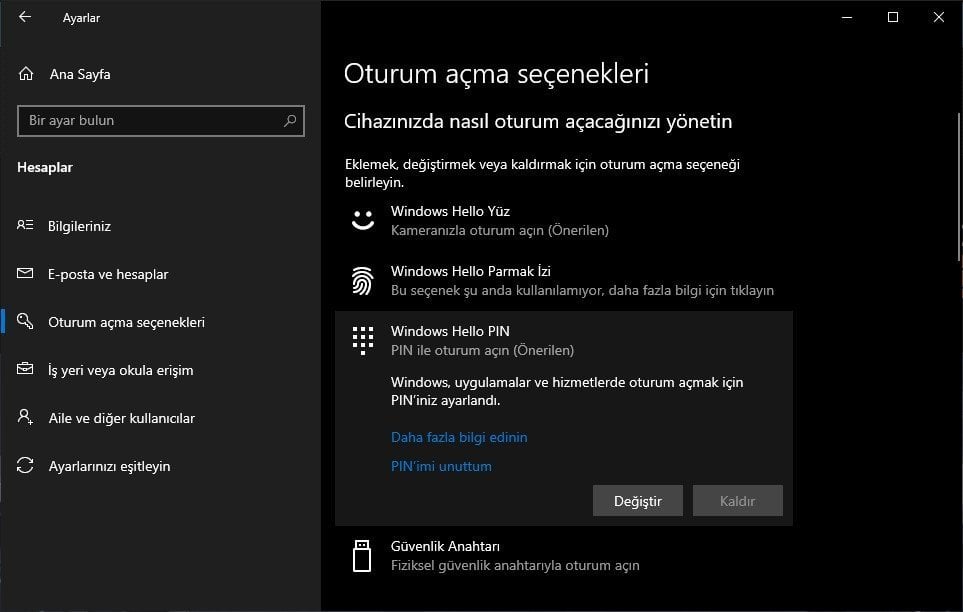Image resolution: width=963 pixels, height=612 pixels.
Task: Click the key icon for Oturum açma seçenekleri
Action: [x=25, y=321]
